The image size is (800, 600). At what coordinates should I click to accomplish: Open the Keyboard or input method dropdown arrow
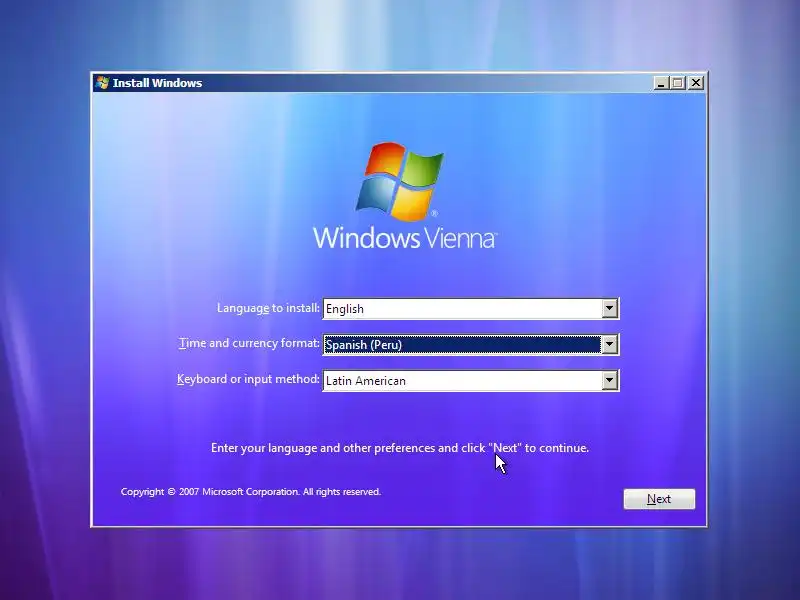pos(609,381)
